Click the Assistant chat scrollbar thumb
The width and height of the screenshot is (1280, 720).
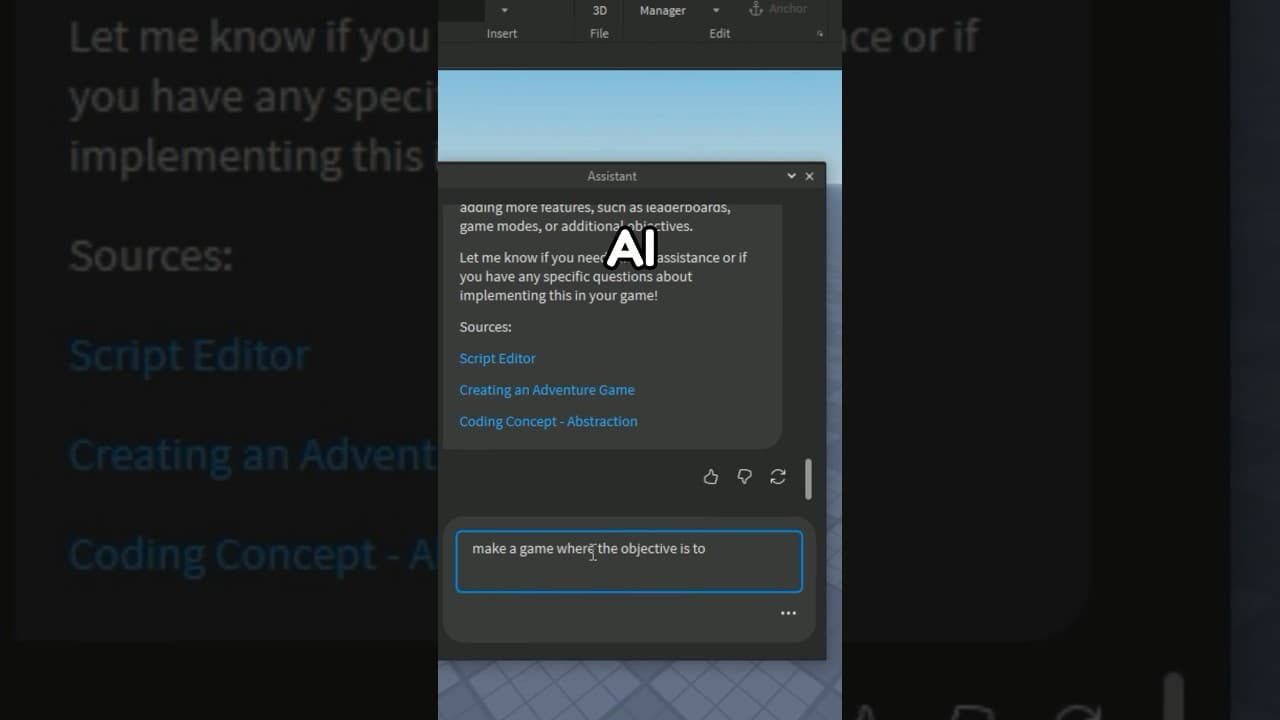coord(808,479)
